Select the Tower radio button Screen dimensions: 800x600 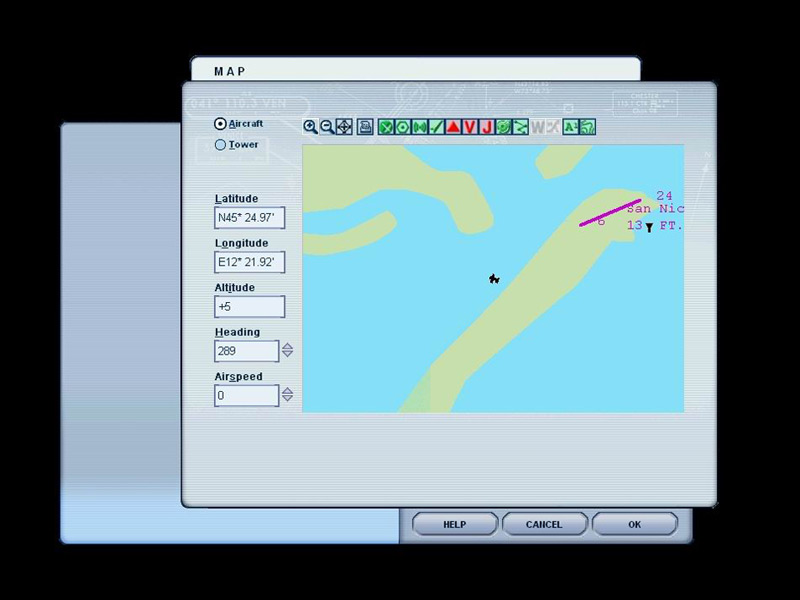220,145
